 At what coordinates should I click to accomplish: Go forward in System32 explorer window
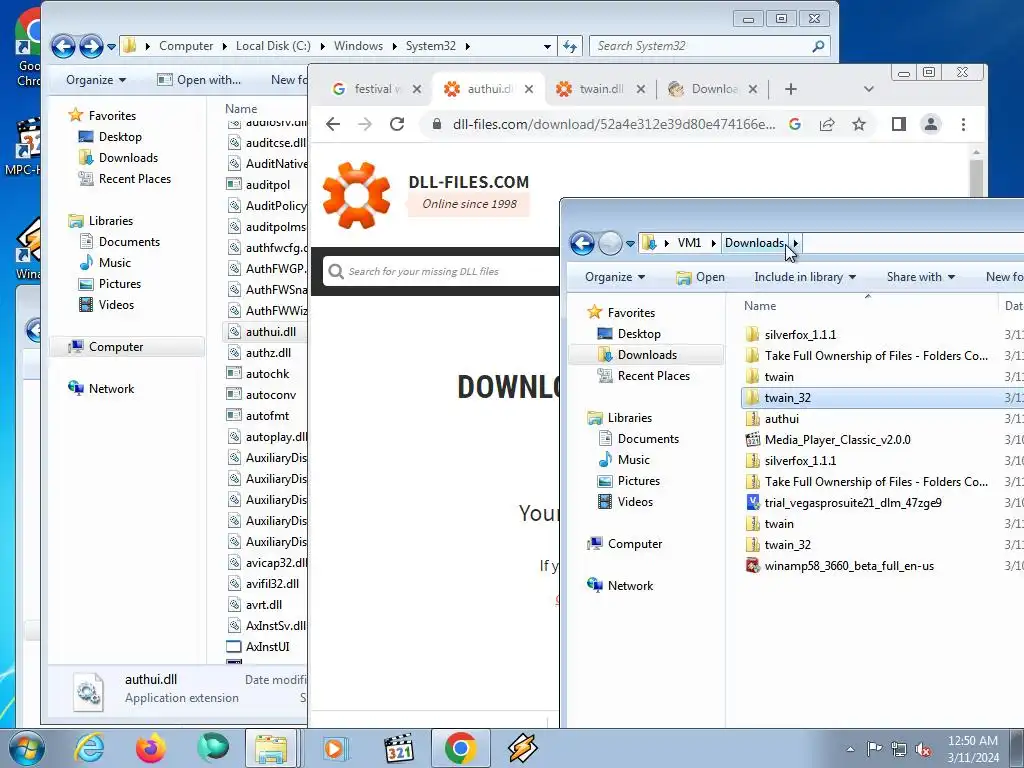[x=91, y=46]
